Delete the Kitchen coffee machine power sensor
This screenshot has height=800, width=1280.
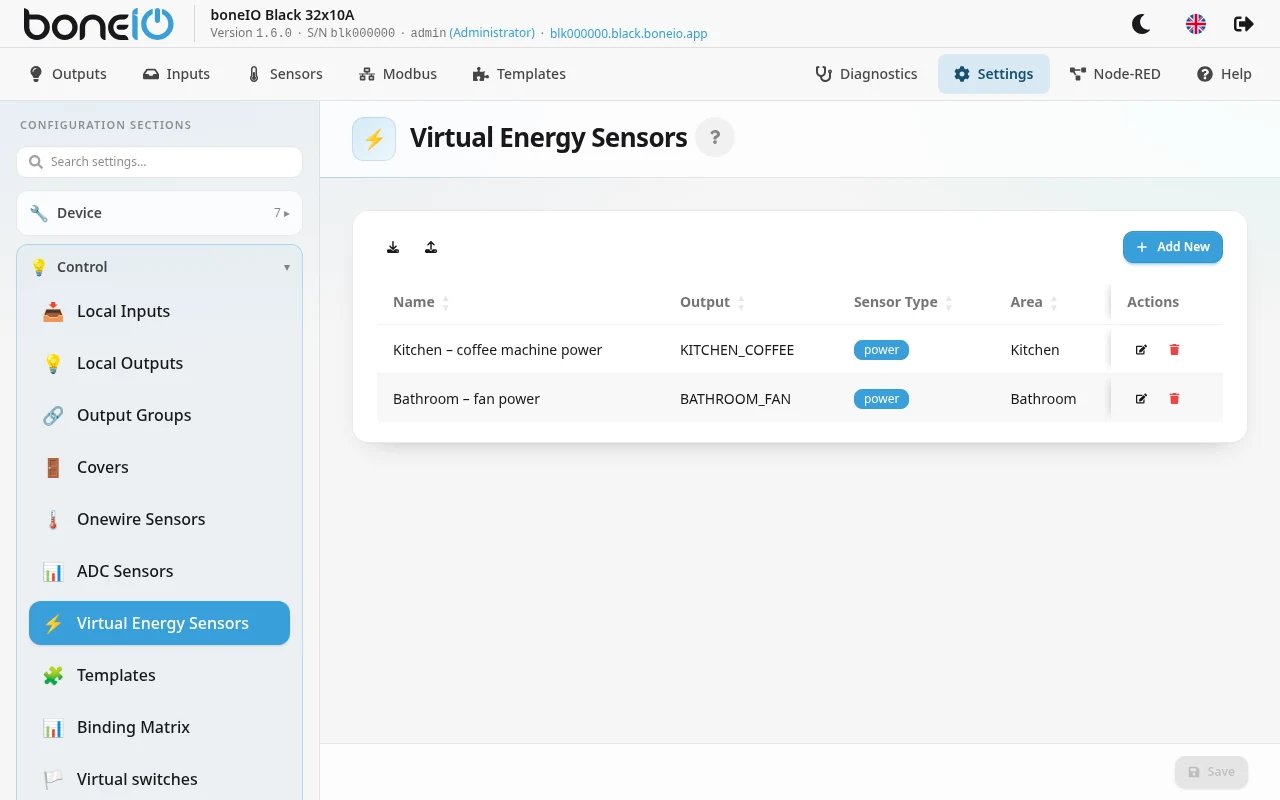(1174, 350)
